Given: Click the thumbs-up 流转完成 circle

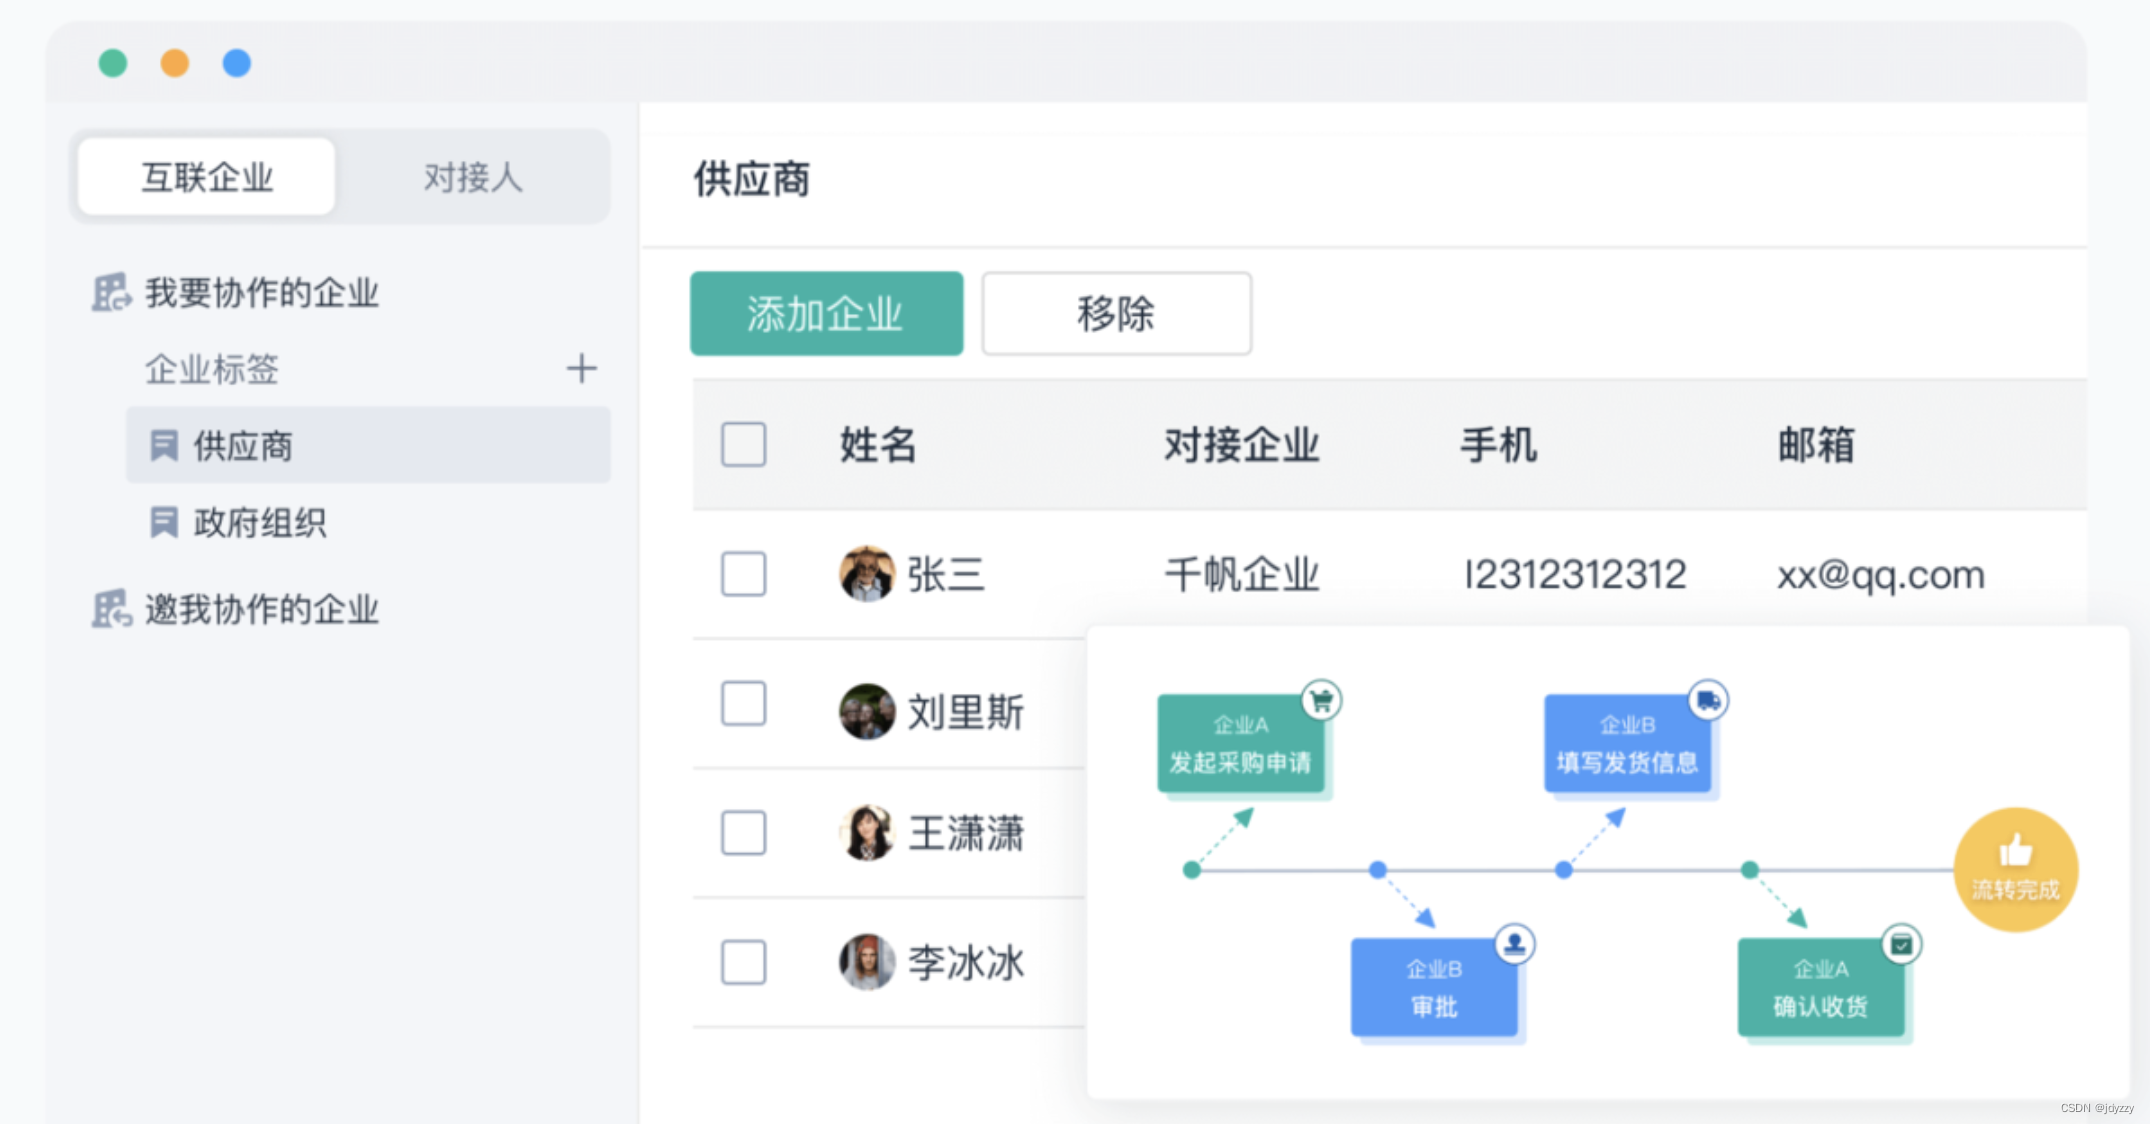Looking at the screenshot, I should (2015, 870).
